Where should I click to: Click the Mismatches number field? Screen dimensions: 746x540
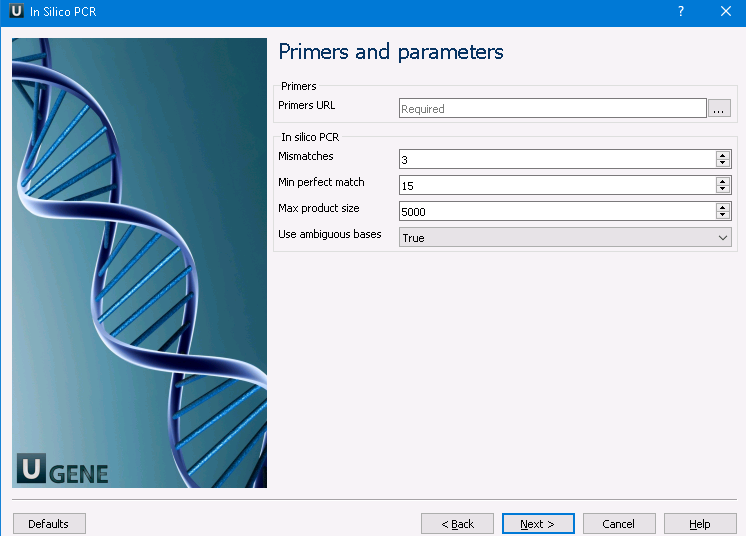click(556, 159)
